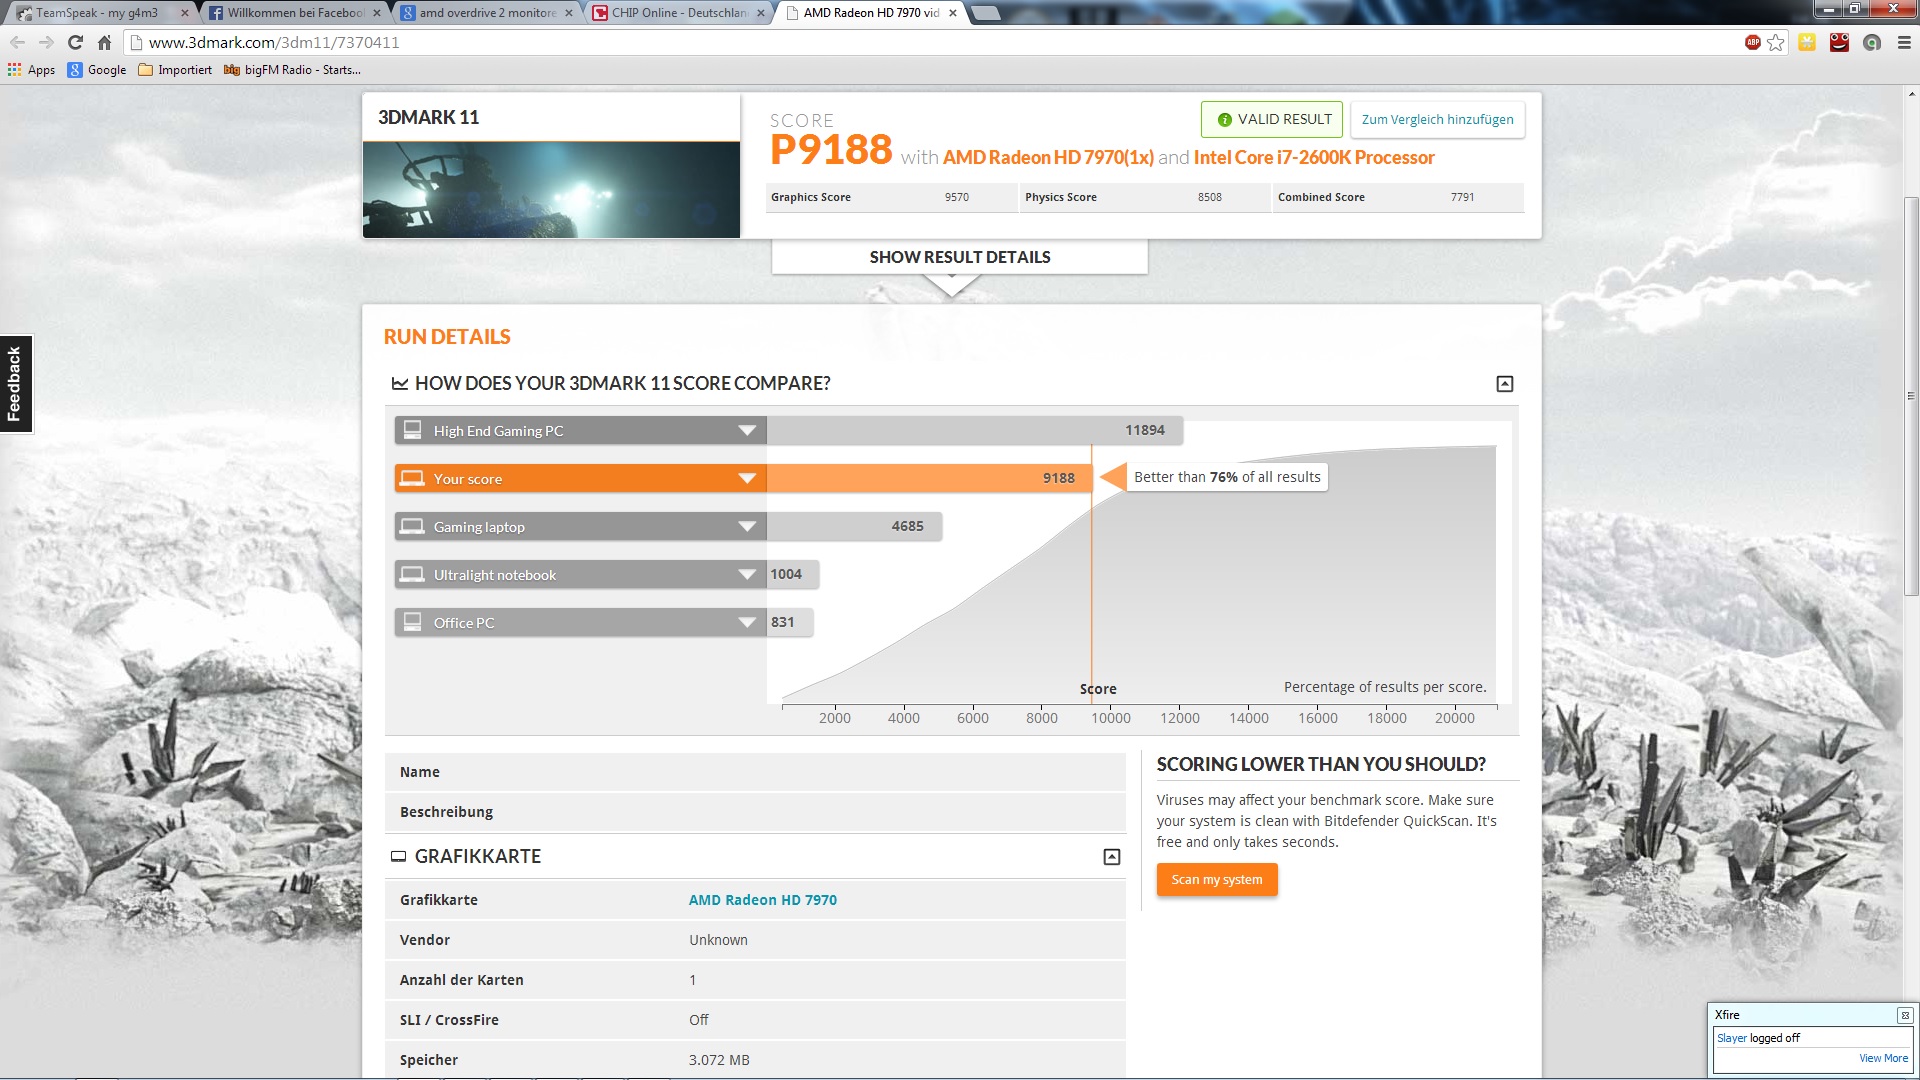Click the laptop icon on Gaming laptop row
The width and height of the screenshot is (1920, 1080).
[412, 526]
